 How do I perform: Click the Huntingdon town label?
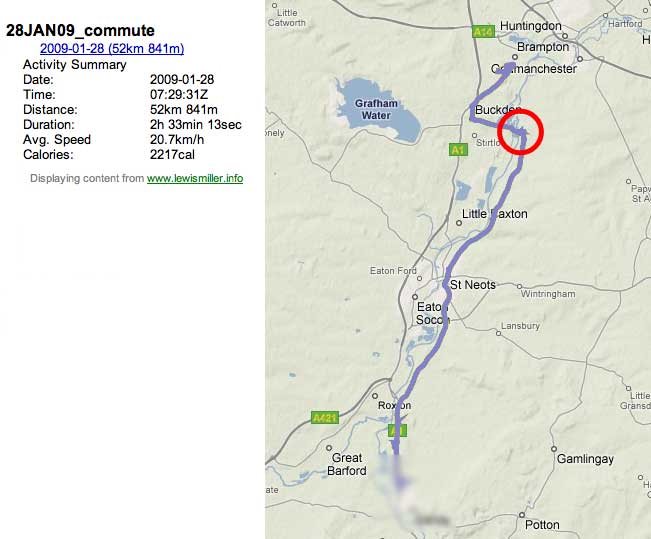click(x=531, y=26)
